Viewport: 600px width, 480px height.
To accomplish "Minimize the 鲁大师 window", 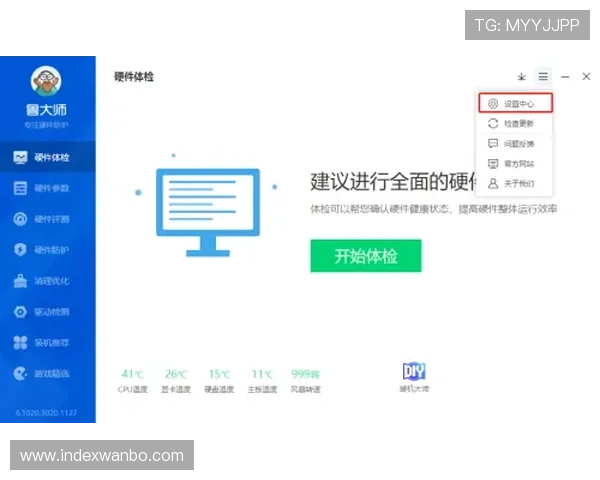I will tap(565, 77).
